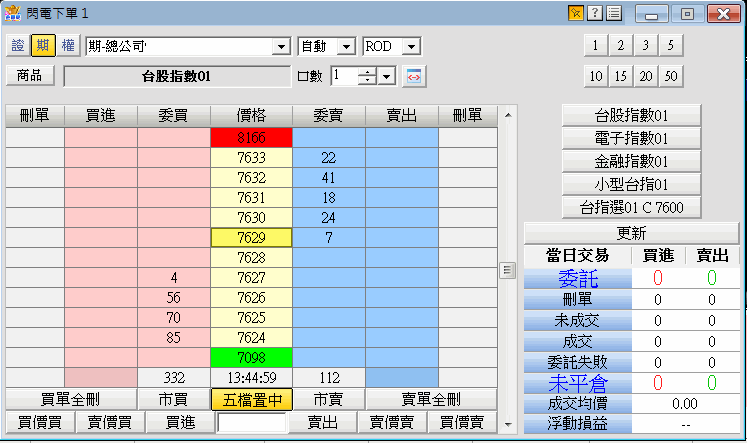This screenshot has width=747, height=443.
Task: Select 小型台指01 from product list
Action: pos(631,184)
